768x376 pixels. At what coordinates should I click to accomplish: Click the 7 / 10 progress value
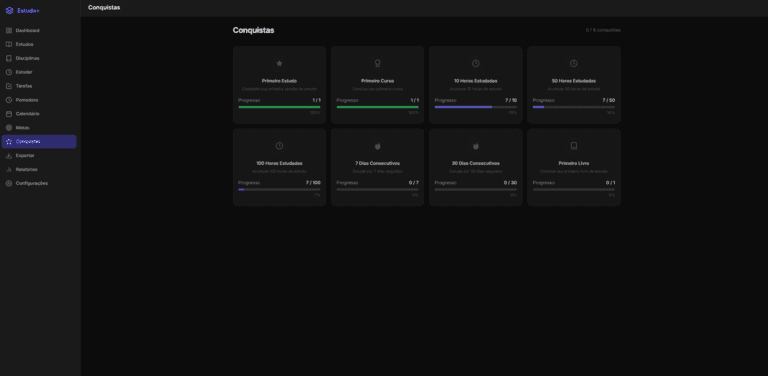point(511,100)
